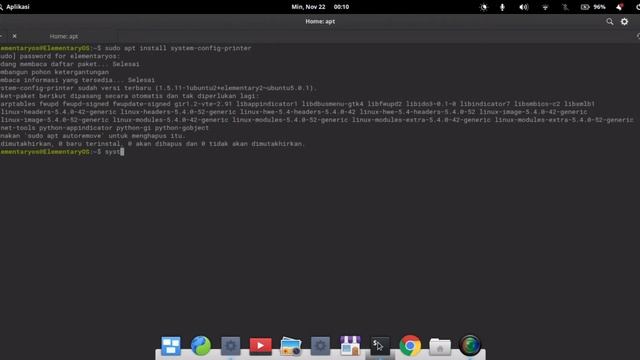Launch Google Chrome from the dock
This screenshot has height=360, width=640.
click(x=410, y=346)
